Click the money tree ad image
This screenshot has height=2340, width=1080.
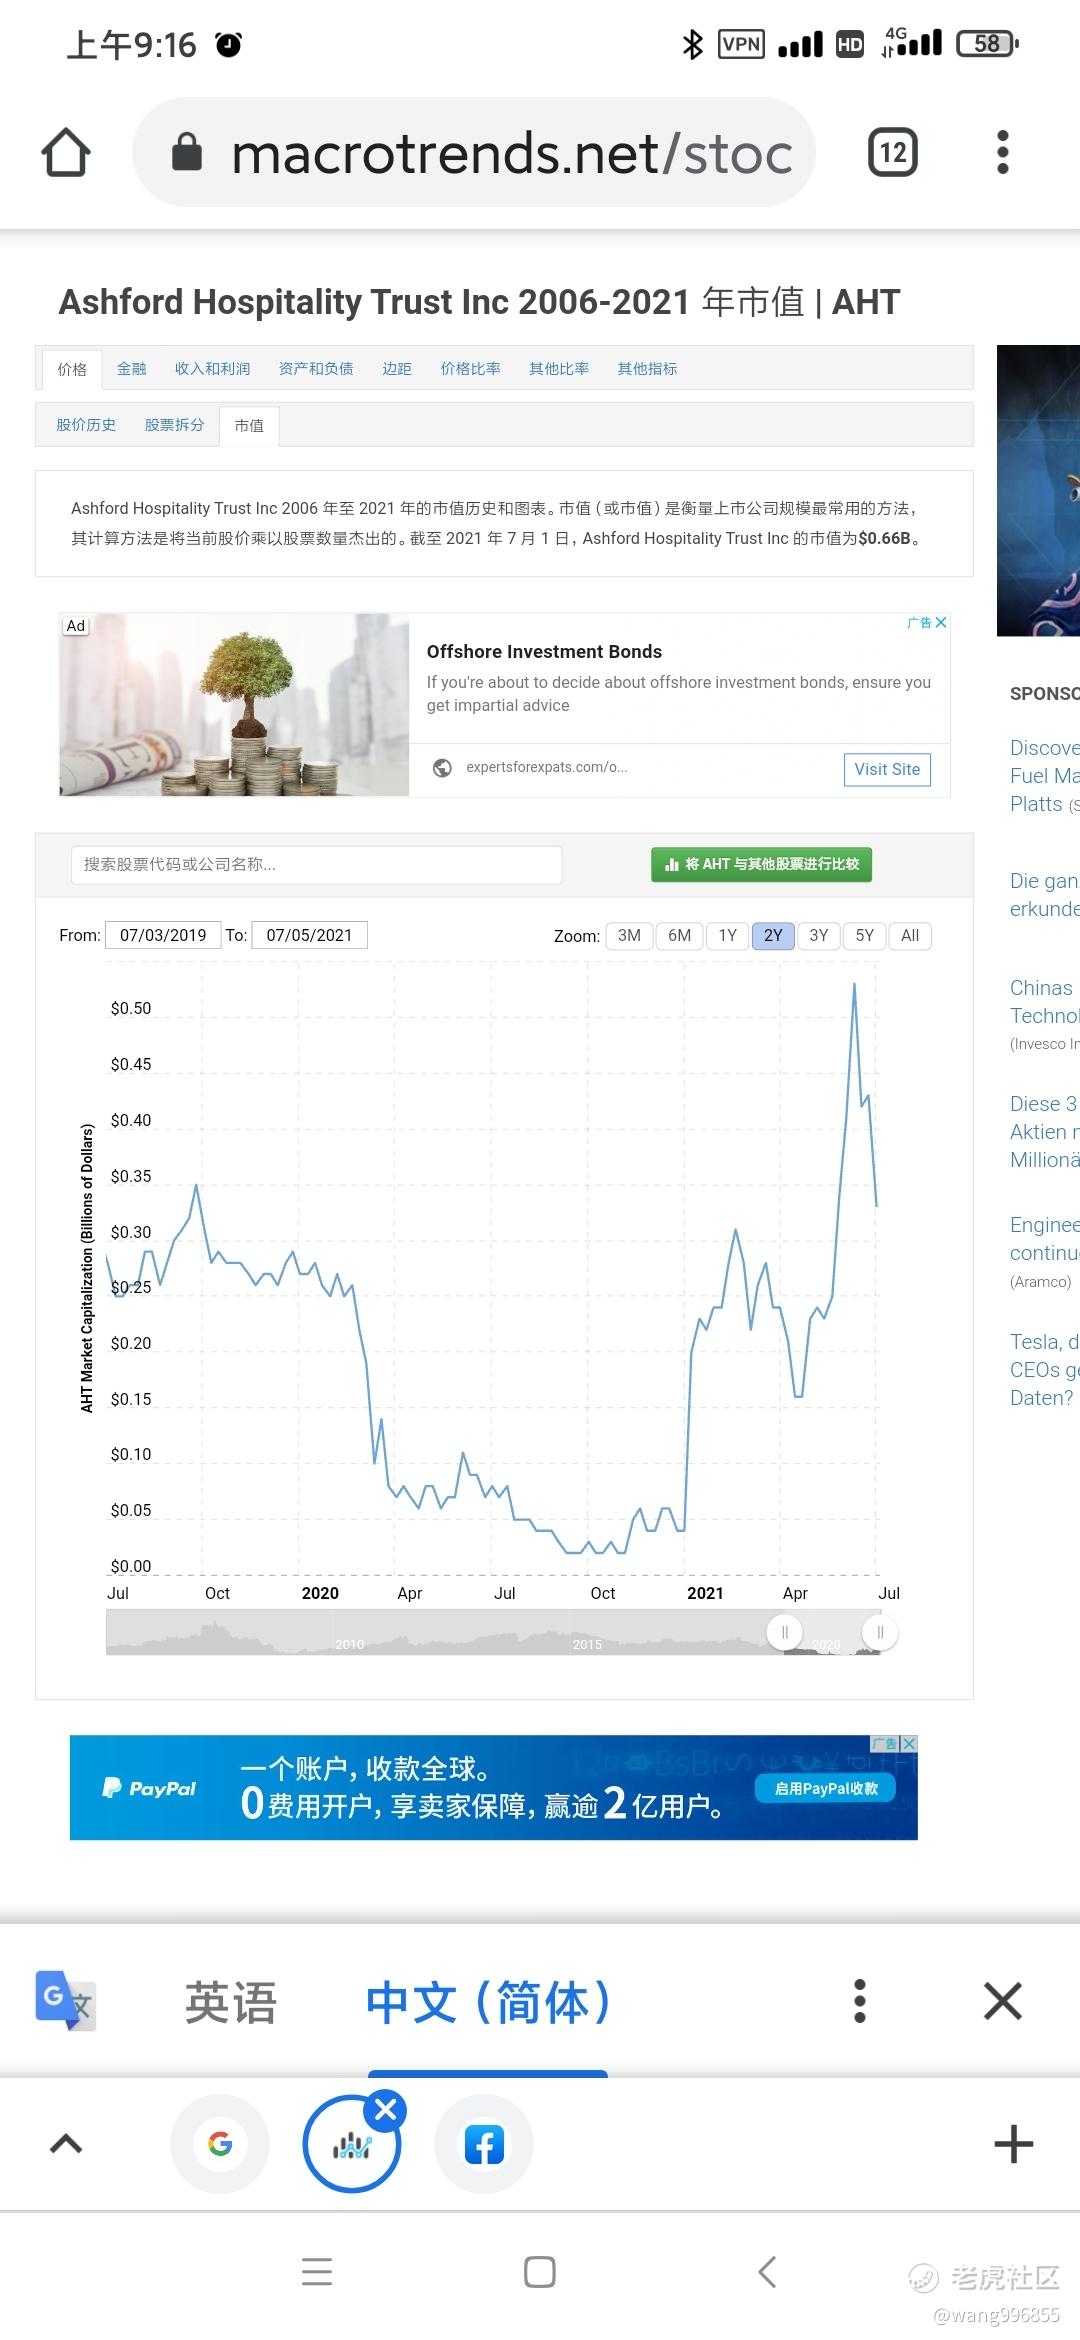tap(234, 705)
